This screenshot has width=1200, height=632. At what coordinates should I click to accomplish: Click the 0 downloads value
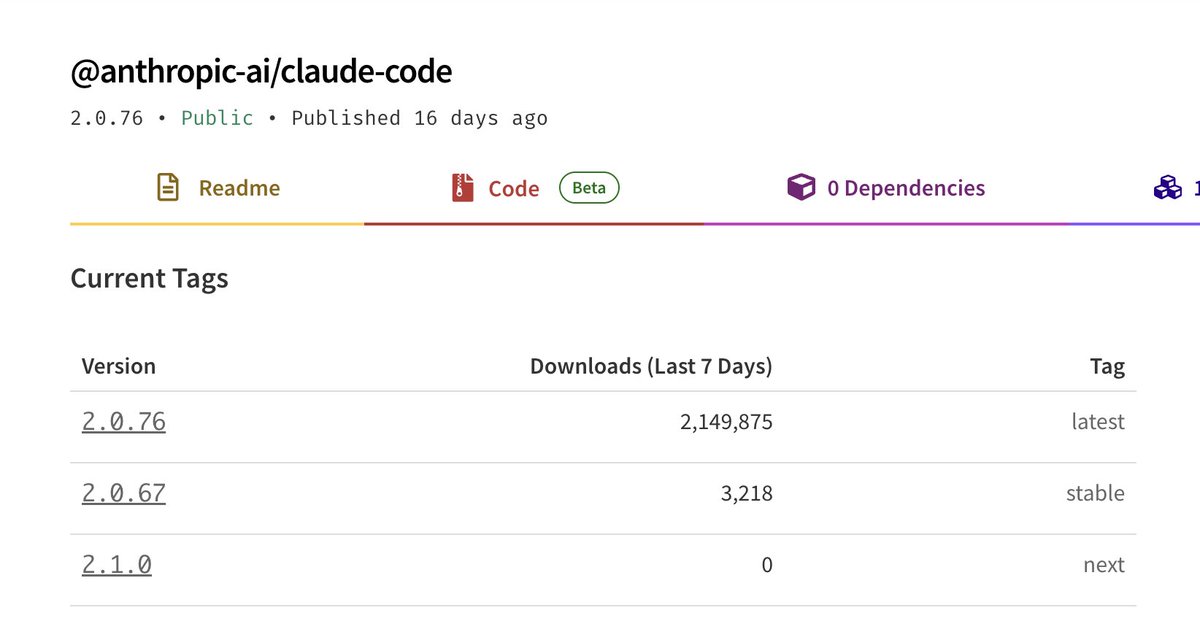(x=767, y=565)
